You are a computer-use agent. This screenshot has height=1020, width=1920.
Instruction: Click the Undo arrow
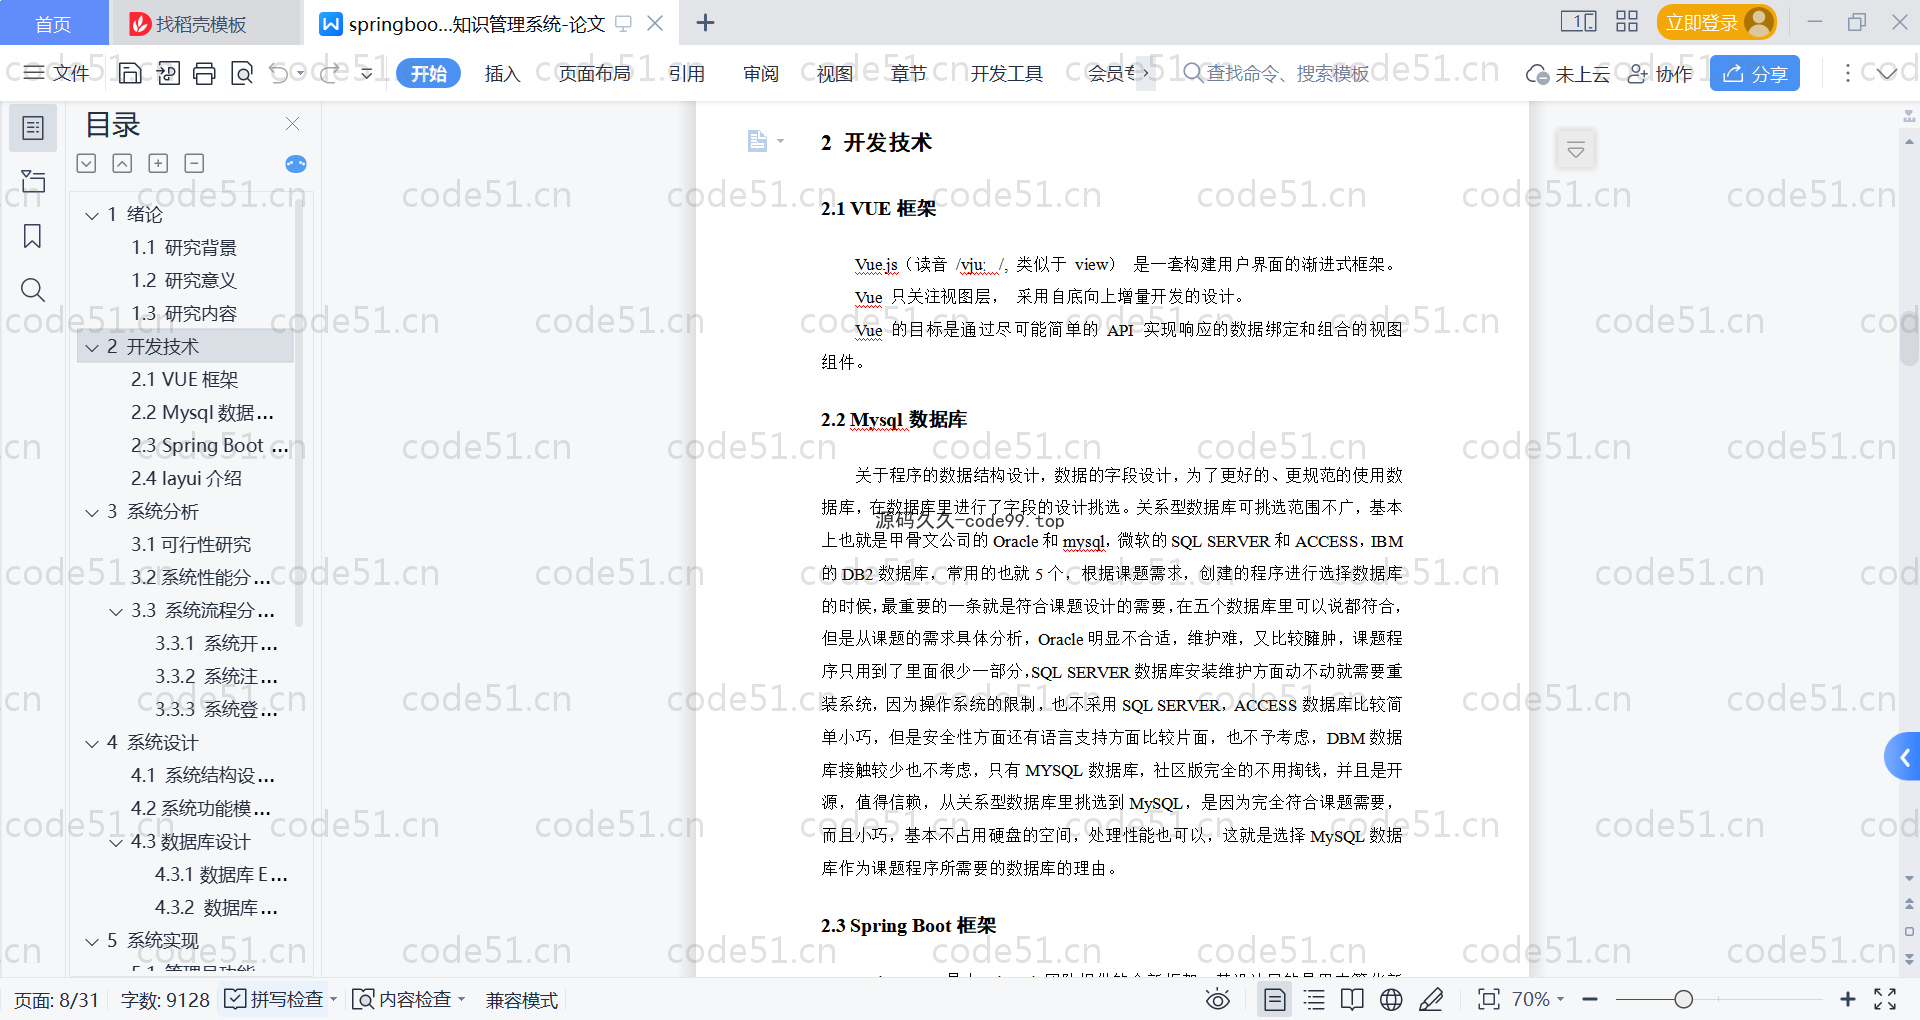coord(279,73)
